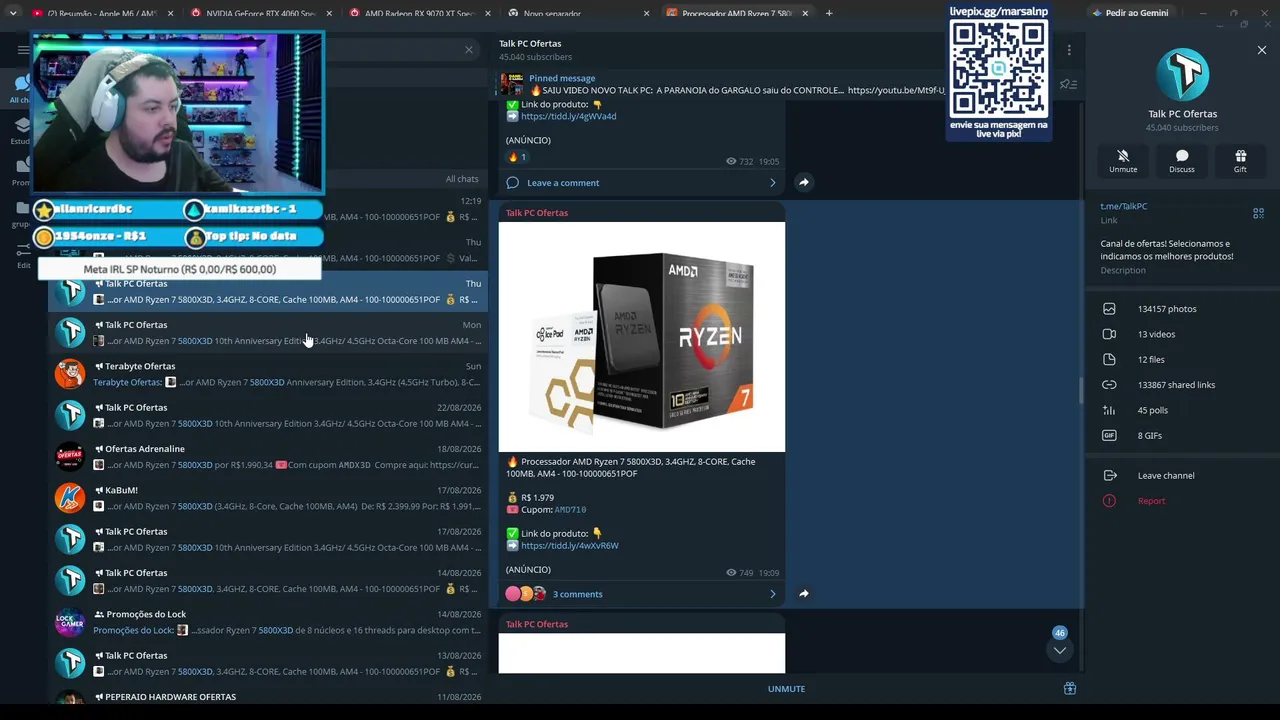
Task: Open the 13 videos media list
Action: tap(1181, 334)
